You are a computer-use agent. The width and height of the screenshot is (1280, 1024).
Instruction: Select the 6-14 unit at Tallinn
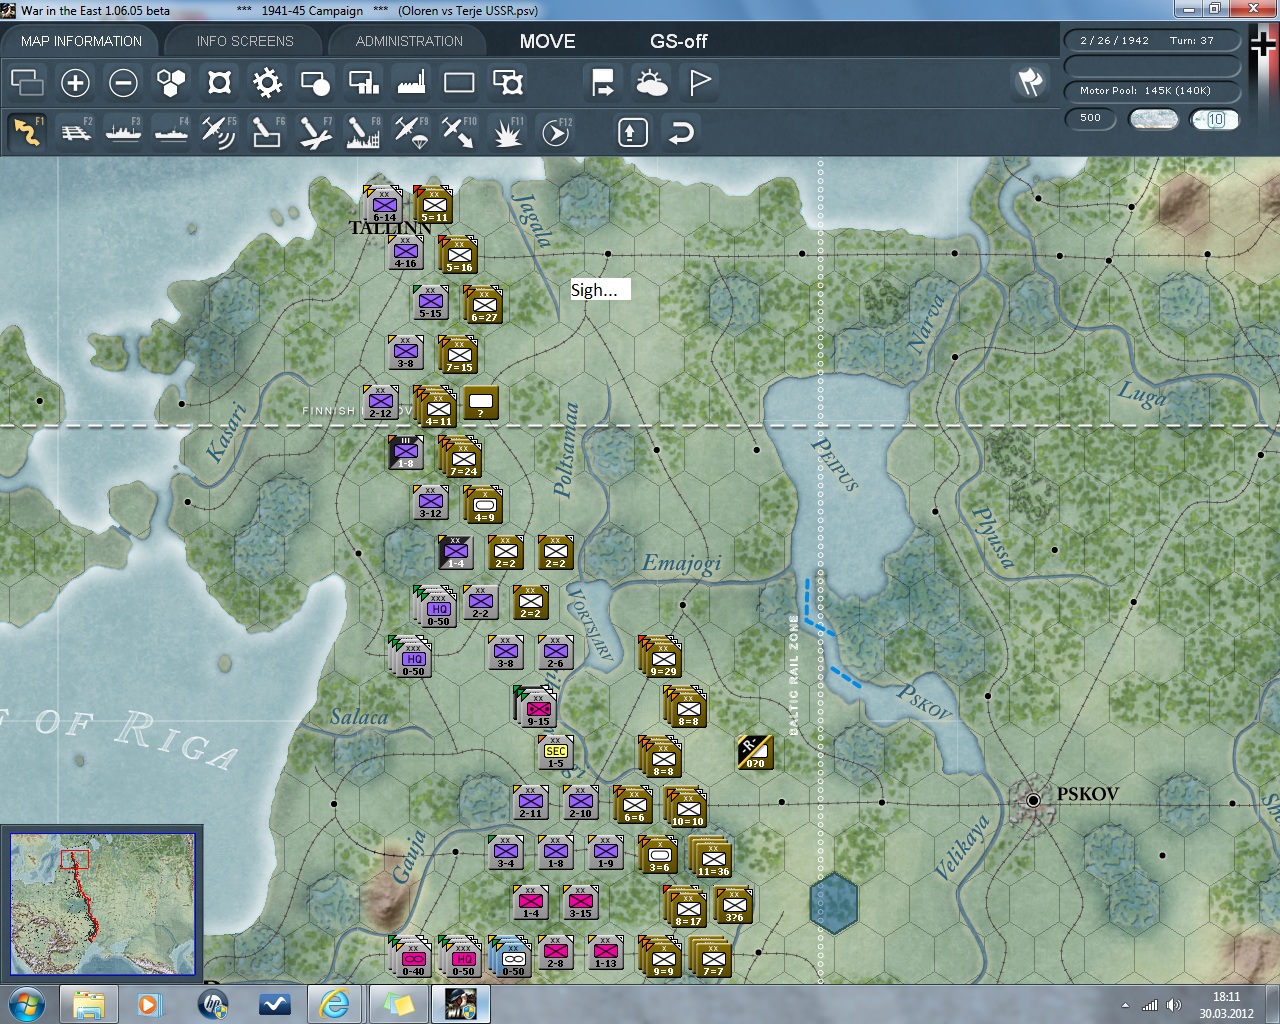(x=384, y=205)
